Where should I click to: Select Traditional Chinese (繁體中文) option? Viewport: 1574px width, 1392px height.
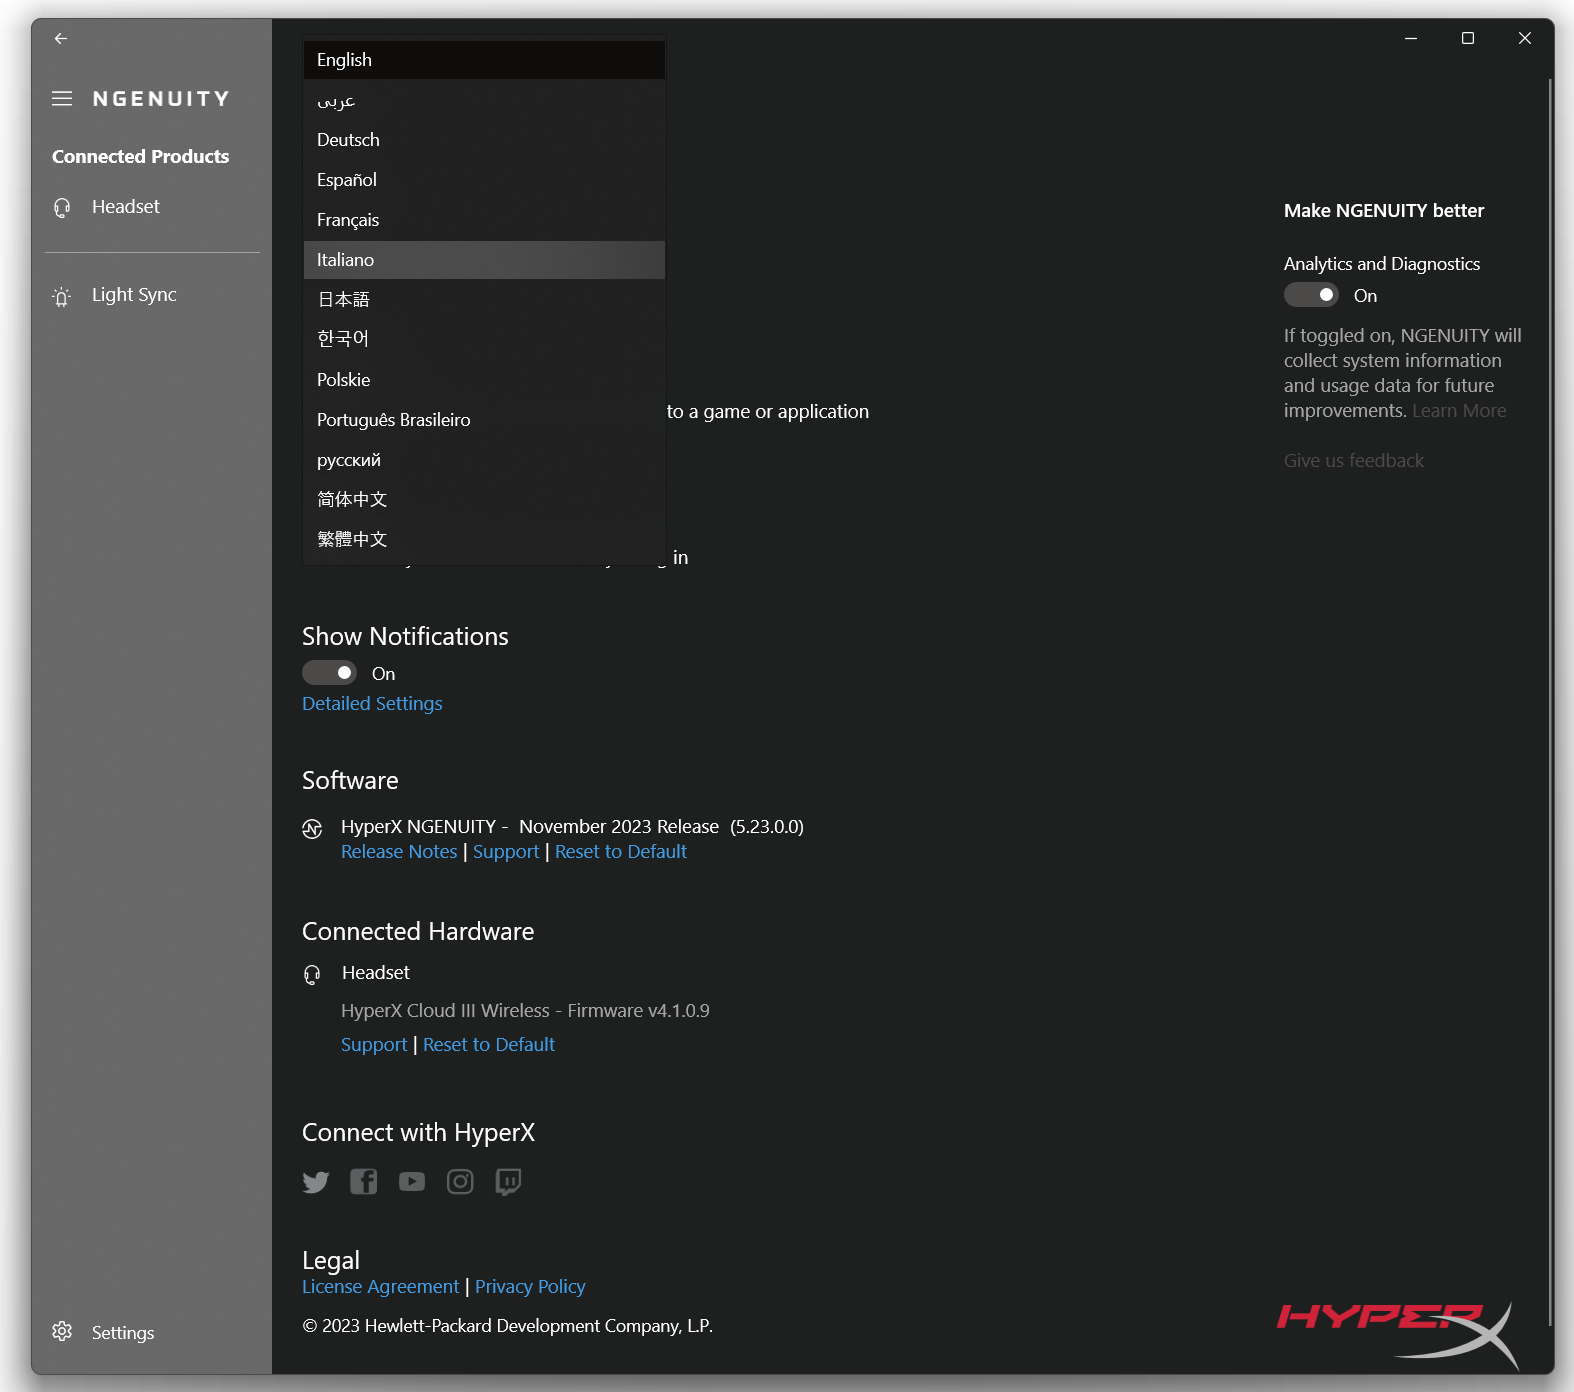pos(484,540)
